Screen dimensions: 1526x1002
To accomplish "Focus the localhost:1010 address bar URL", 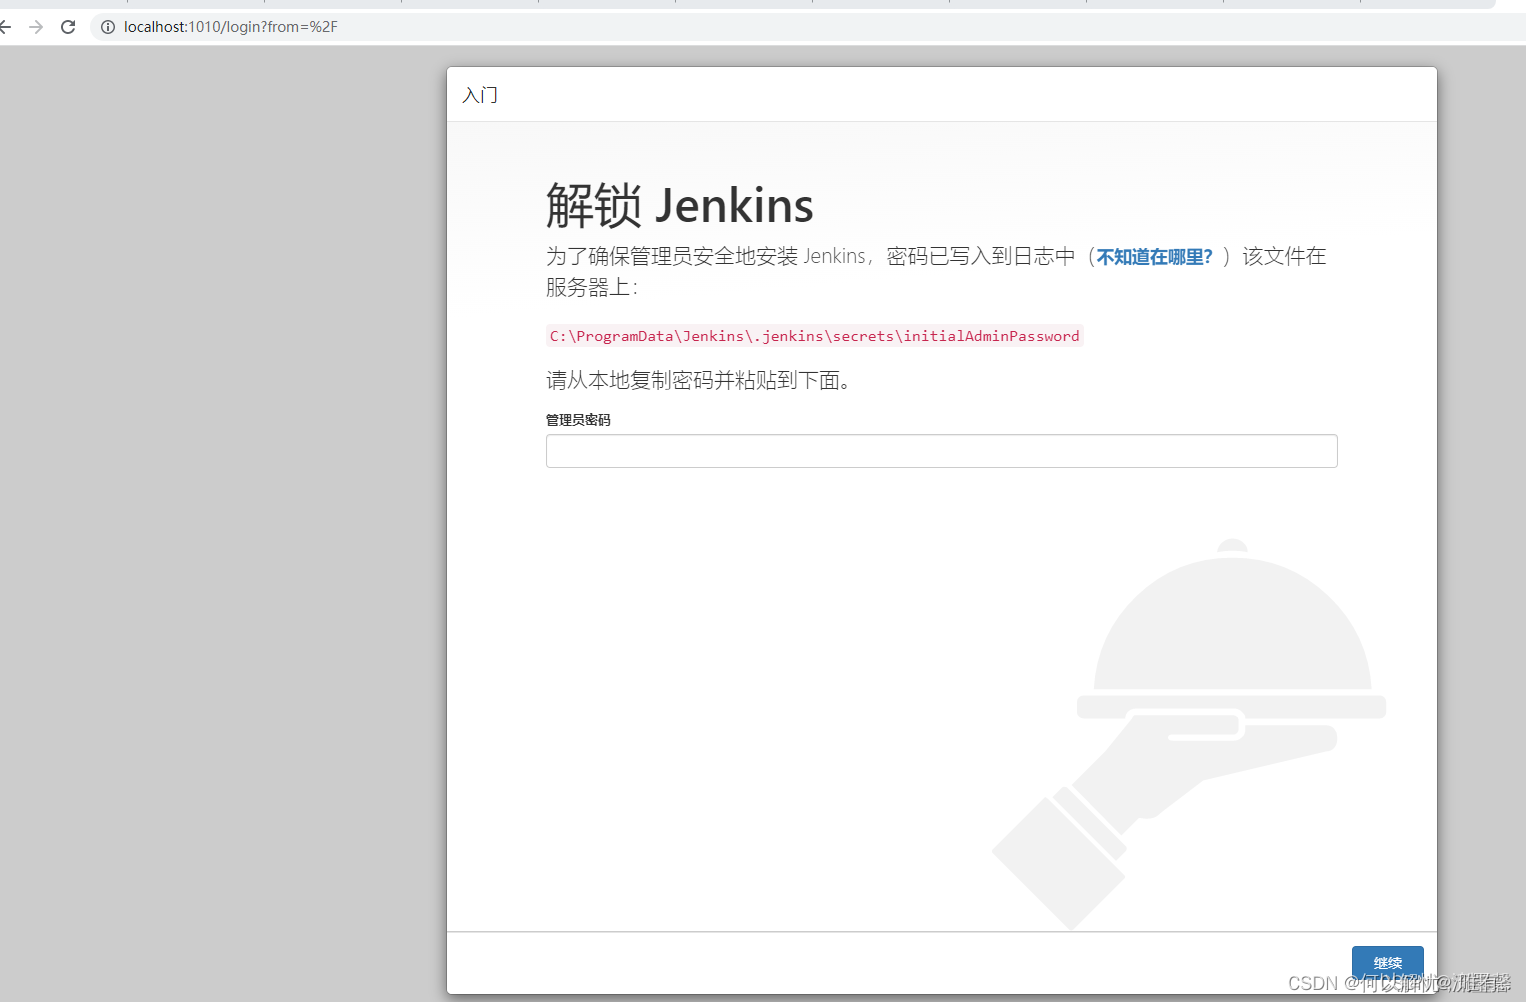I will coord(231,27).
